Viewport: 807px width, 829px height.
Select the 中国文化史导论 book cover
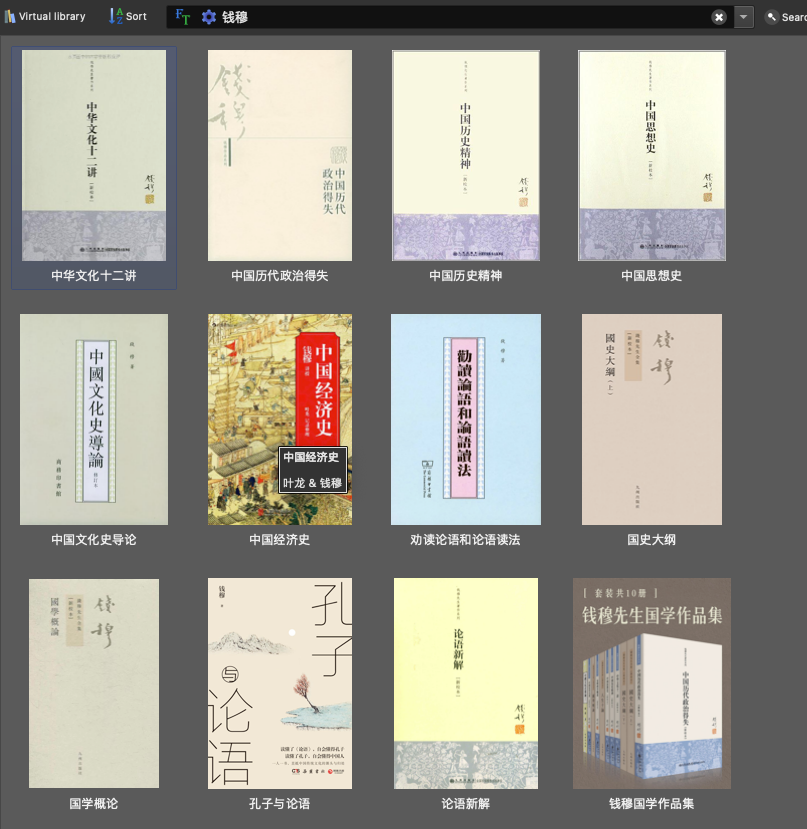(x=94, y=419)
